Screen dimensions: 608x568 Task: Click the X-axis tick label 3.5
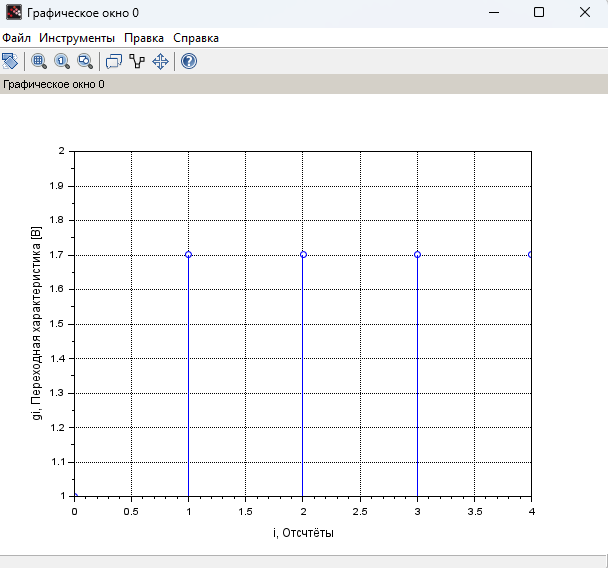click(x=475, y=512)
